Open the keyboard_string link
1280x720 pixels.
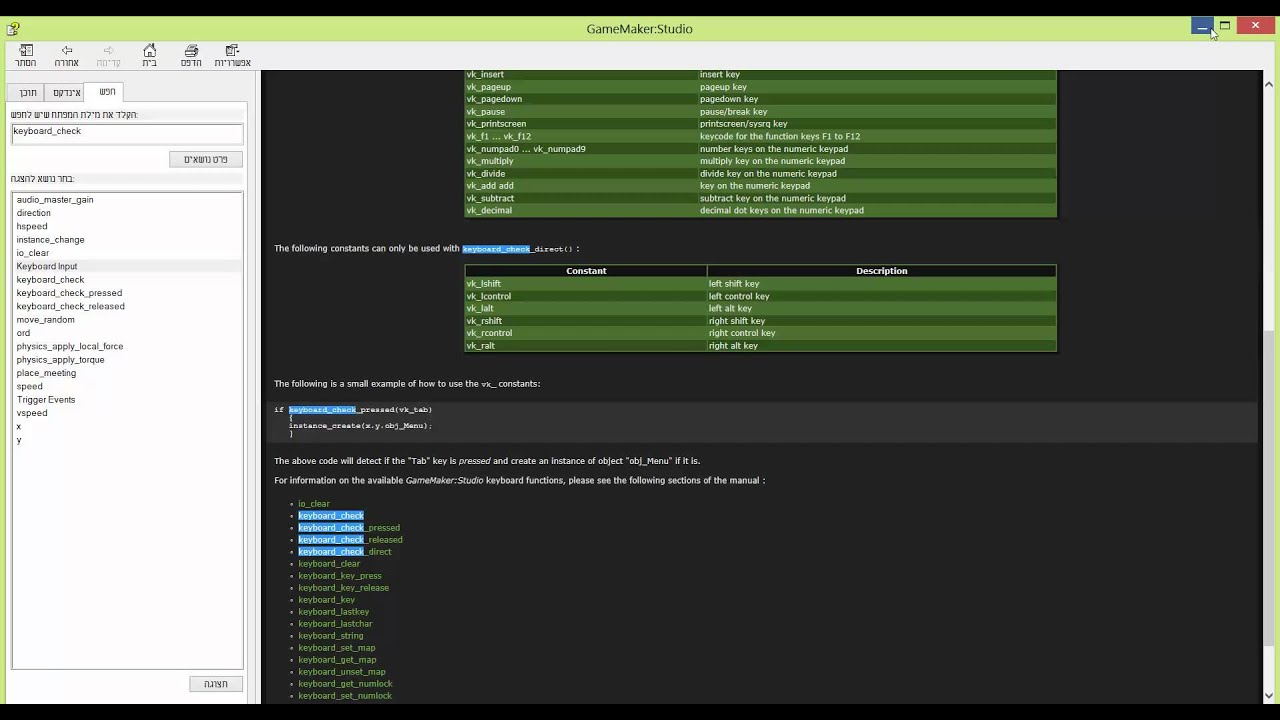[331, 636]
